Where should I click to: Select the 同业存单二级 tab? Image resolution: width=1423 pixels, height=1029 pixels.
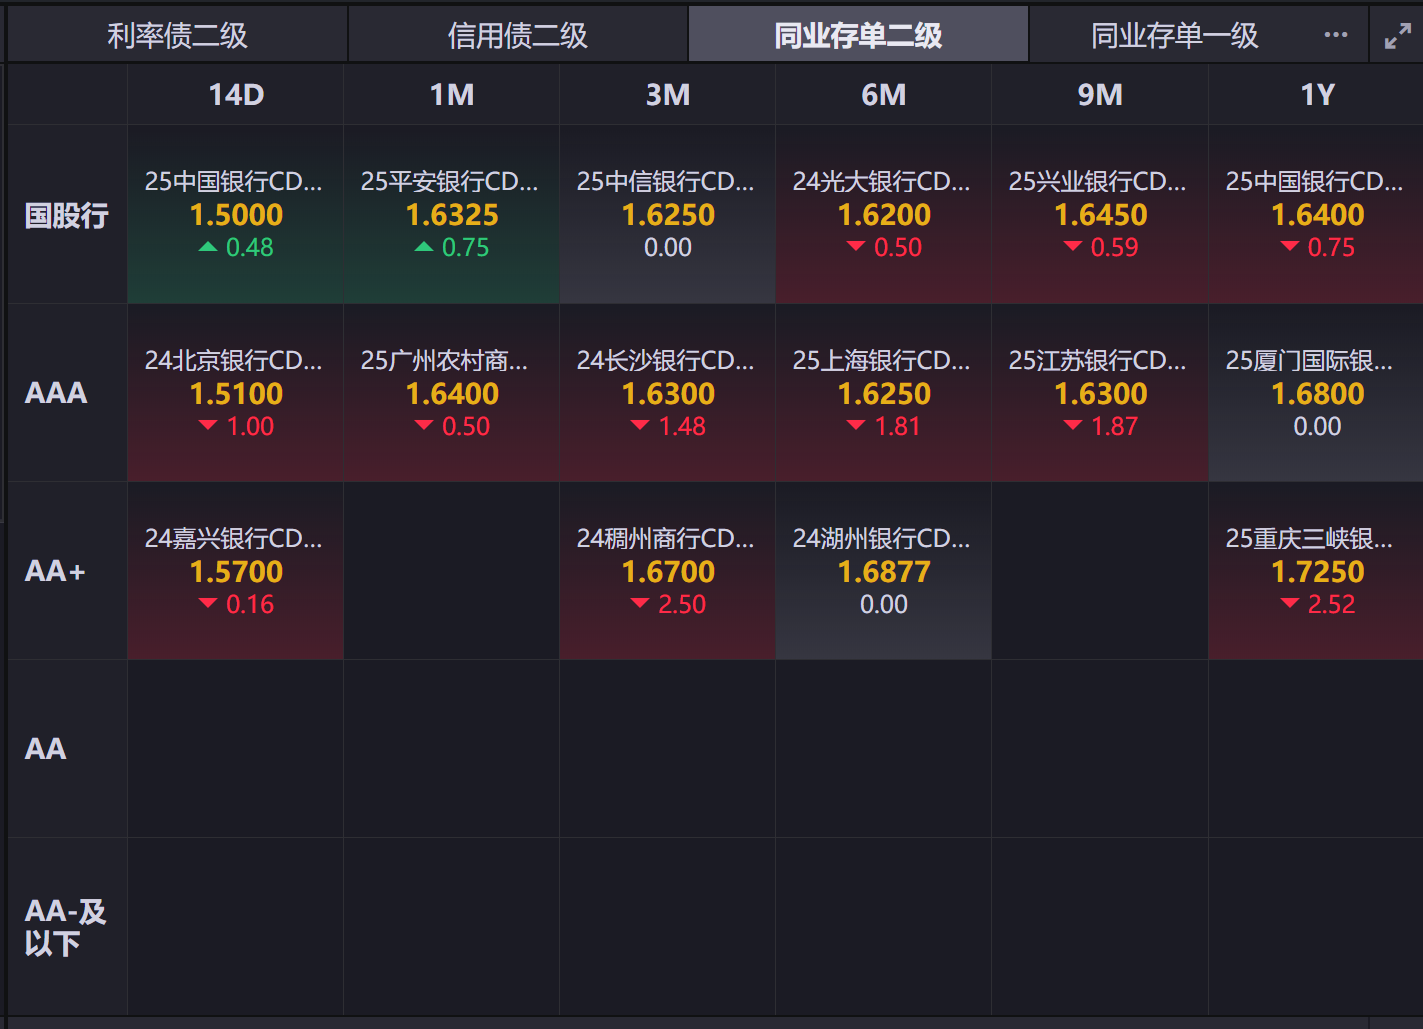tap(858, 35)
